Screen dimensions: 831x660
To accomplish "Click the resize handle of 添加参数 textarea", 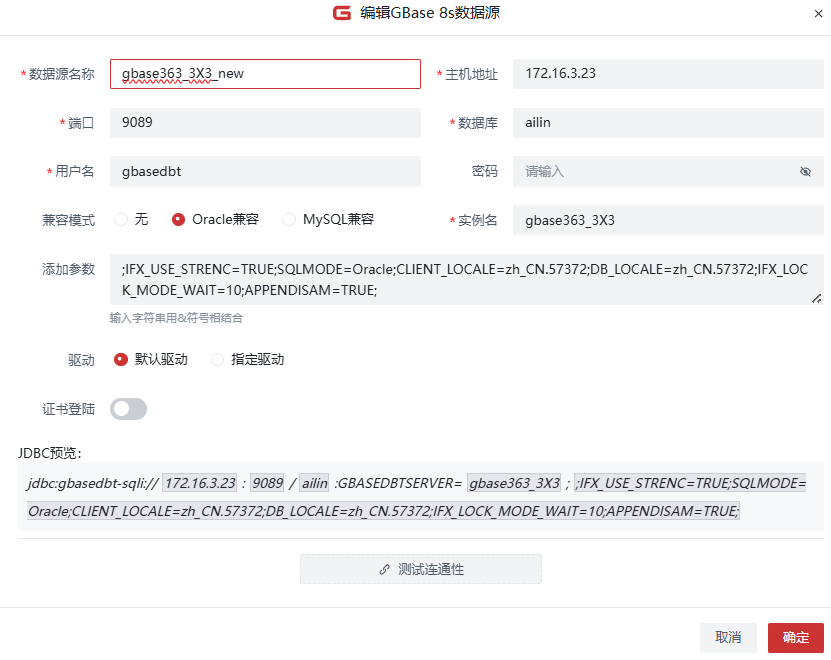I will coord(816,298).
